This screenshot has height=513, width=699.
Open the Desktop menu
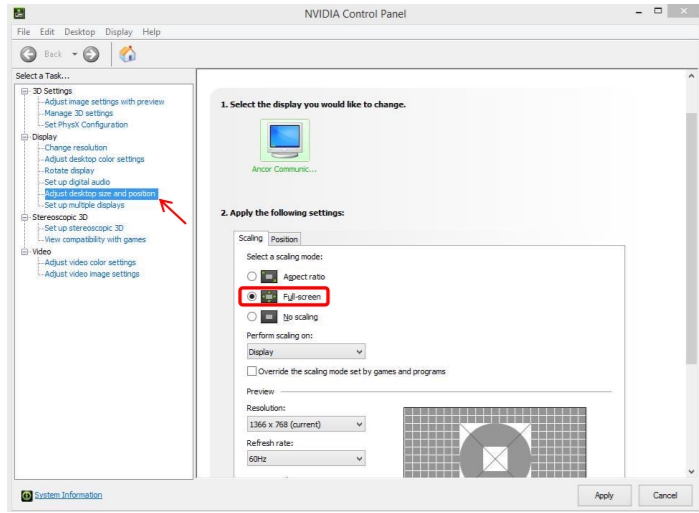80,32
